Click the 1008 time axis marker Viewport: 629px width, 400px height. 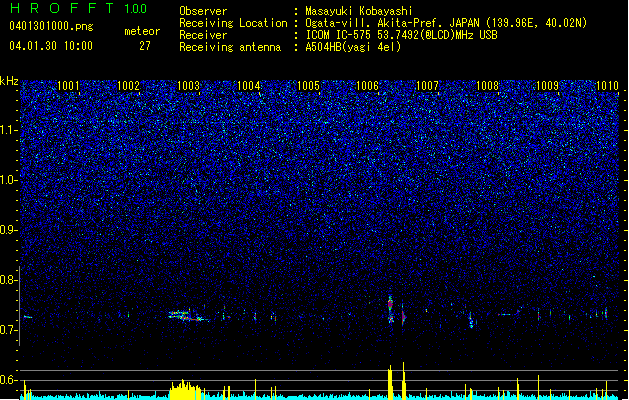pyautogui.click(x=487, y=85)
